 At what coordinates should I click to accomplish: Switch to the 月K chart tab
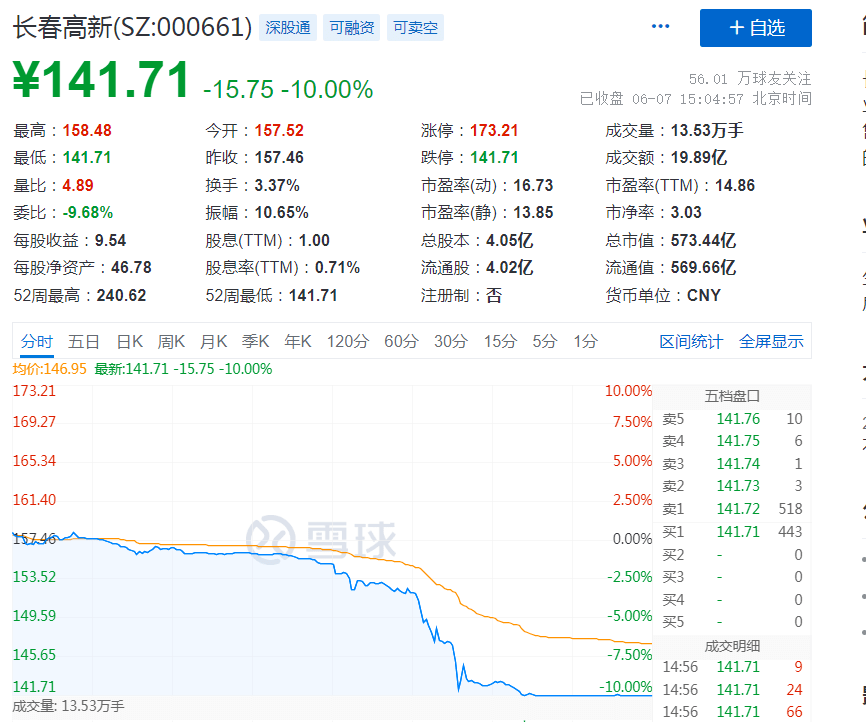tap(213, 341)
